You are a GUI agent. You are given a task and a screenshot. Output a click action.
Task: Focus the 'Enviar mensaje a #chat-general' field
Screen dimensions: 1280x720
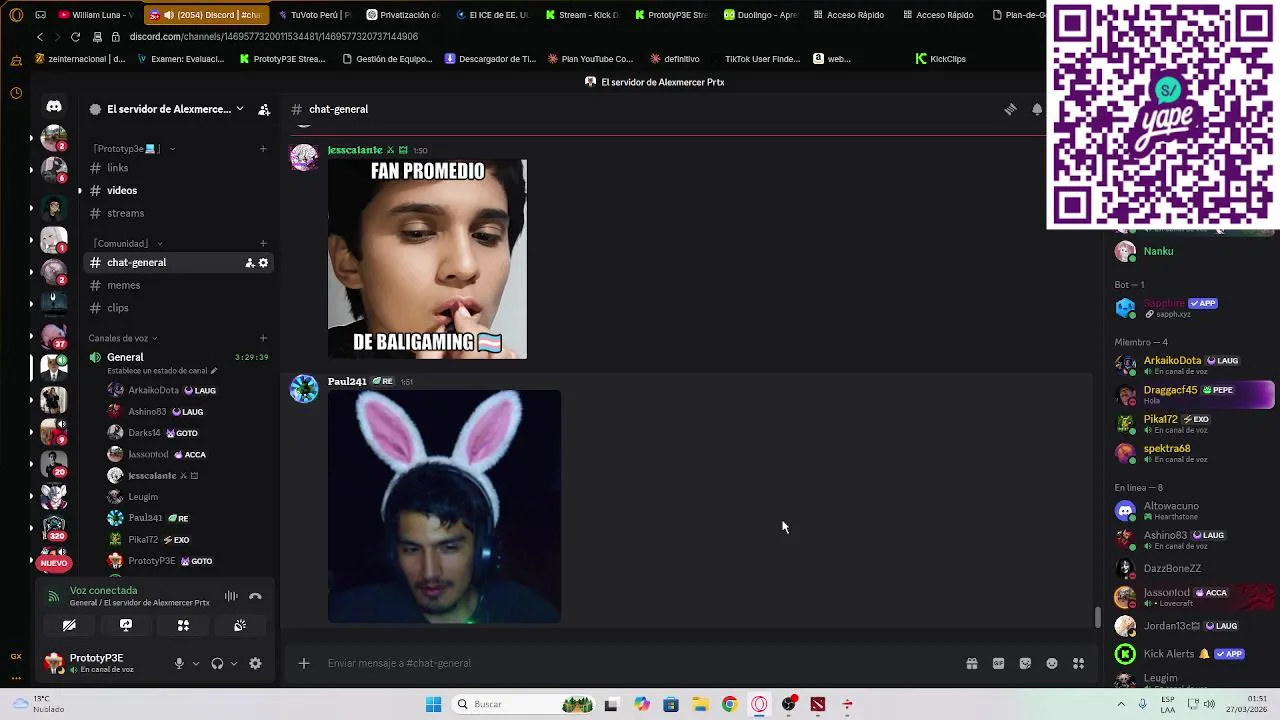coord(640,663)
